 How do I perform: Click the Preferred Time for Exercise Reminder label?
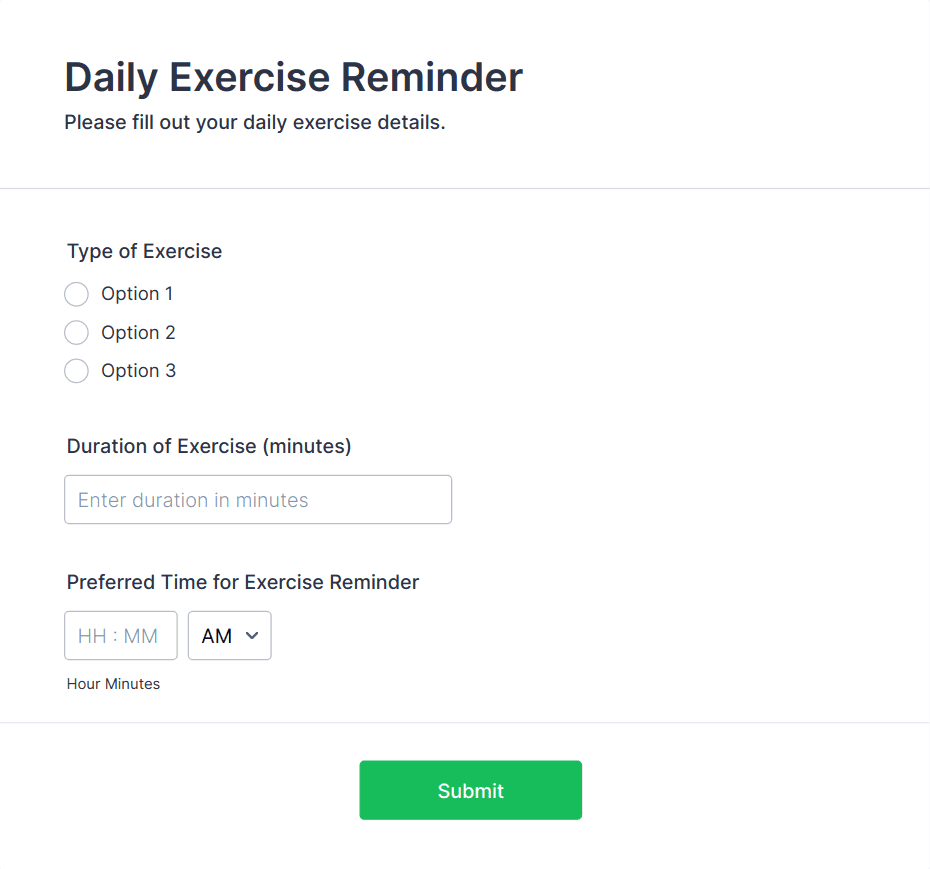[x=242, y=582]
